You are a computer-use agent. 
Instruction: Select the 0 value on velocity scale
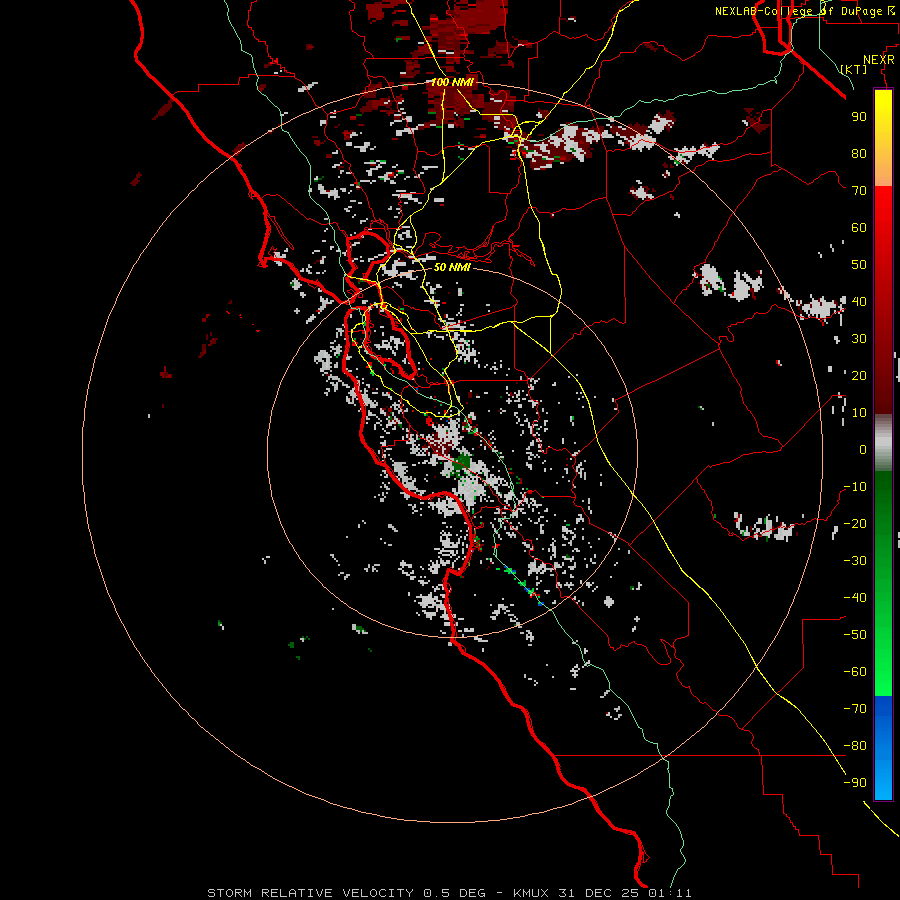click(x=863, y=449)
